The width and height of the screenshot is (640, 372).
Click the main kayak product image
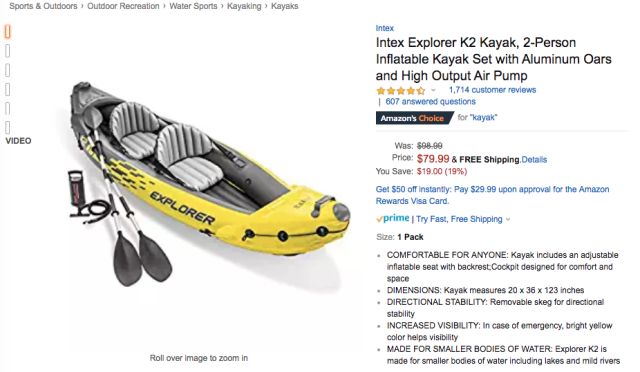tap(208, 184)
